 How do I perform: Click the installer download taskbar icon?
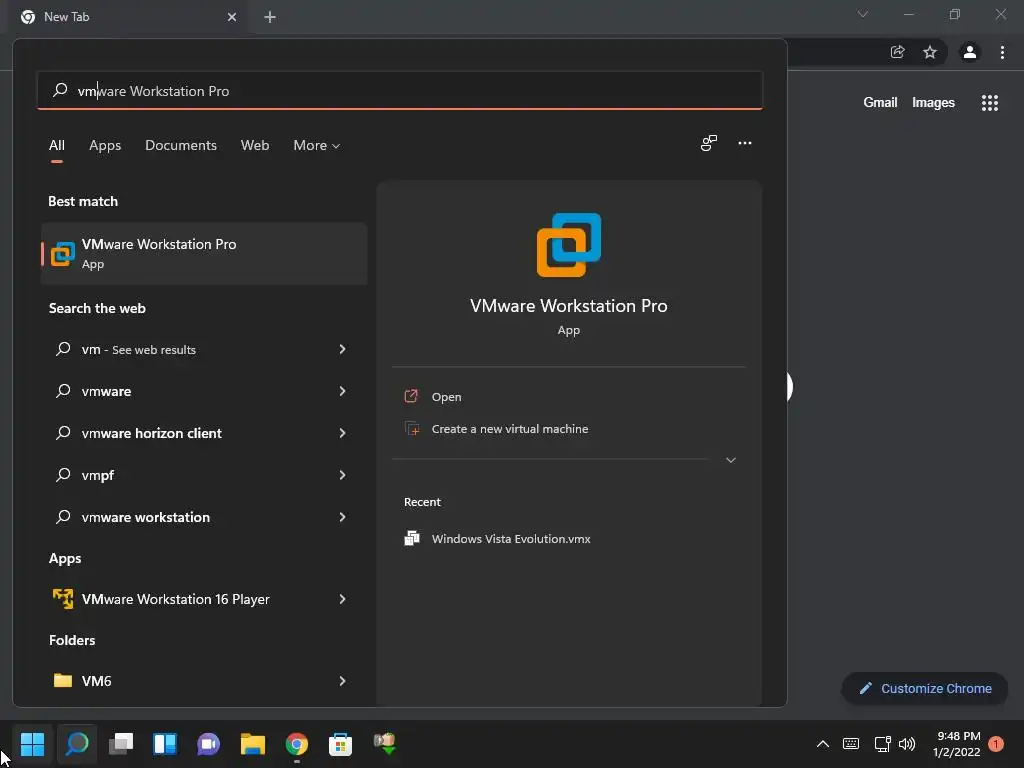tap(385, 744)
